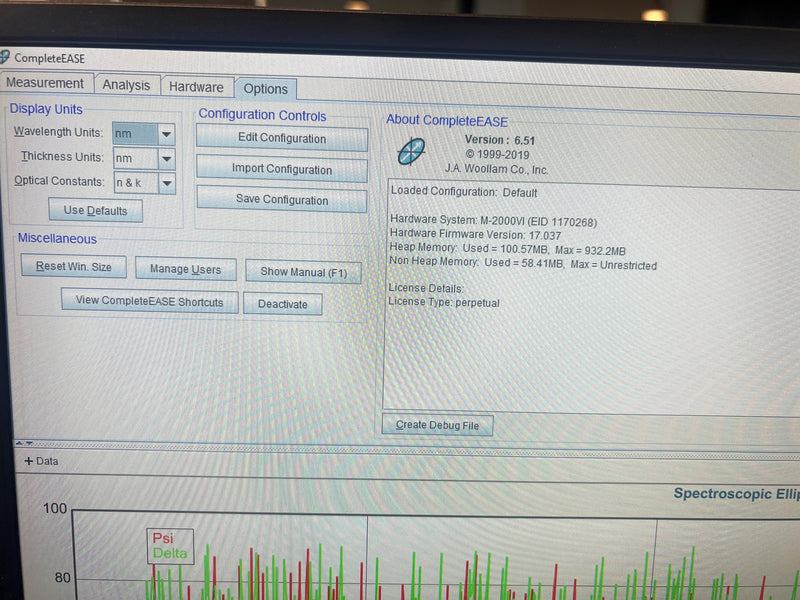Screen dimensions: 800x600
Task: Click Create Debug File
Action: 437,425
